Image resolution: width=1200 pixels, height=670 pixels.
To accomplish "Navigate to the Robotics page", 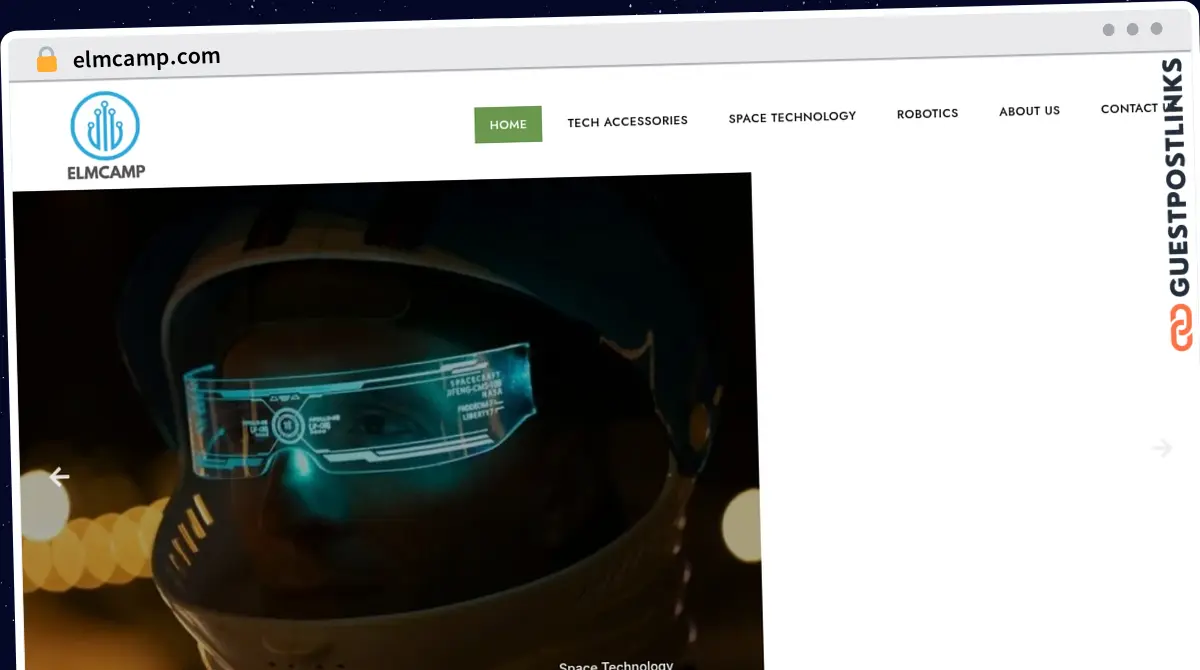I will [927, 114].
